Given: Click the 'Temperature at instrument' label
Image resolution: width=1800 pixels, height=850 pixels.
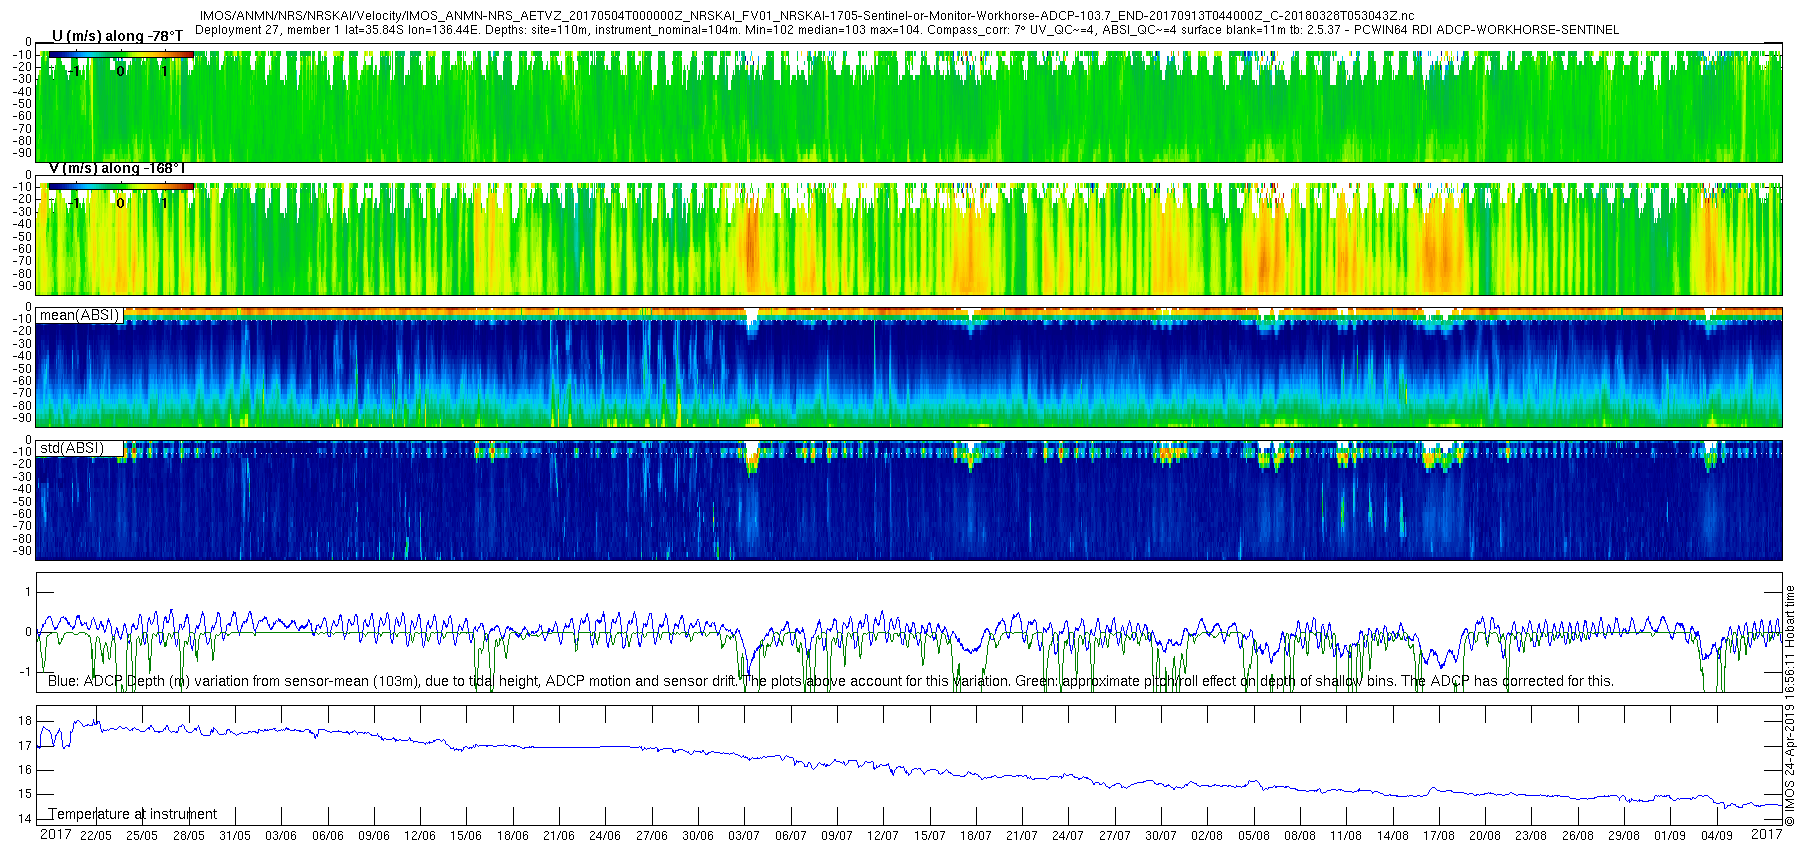Looking at the screenshot, I should pos(133,814).
